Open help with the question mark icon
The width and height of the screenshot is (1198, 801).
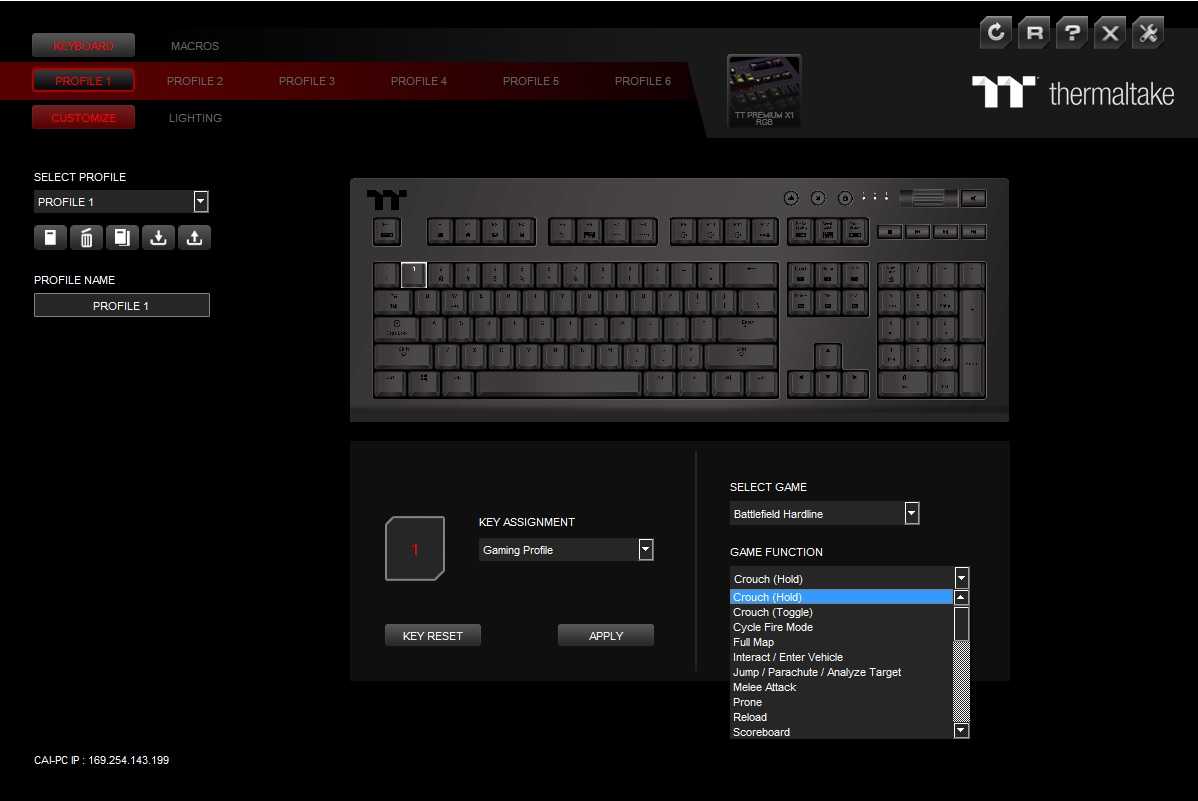(1072, 33)
